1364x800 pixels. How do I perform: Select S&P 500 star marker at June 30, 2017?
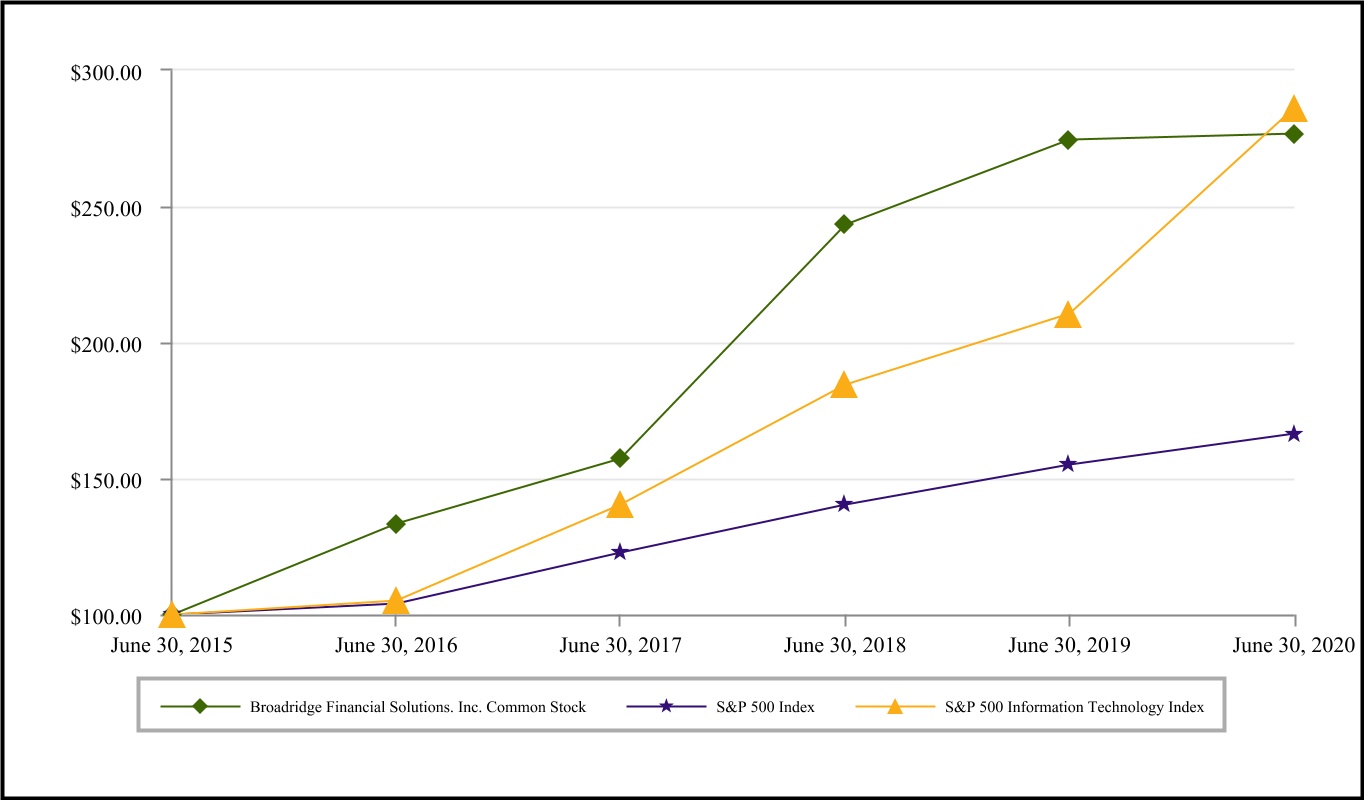pyautogui.click(x=620, y=552)
